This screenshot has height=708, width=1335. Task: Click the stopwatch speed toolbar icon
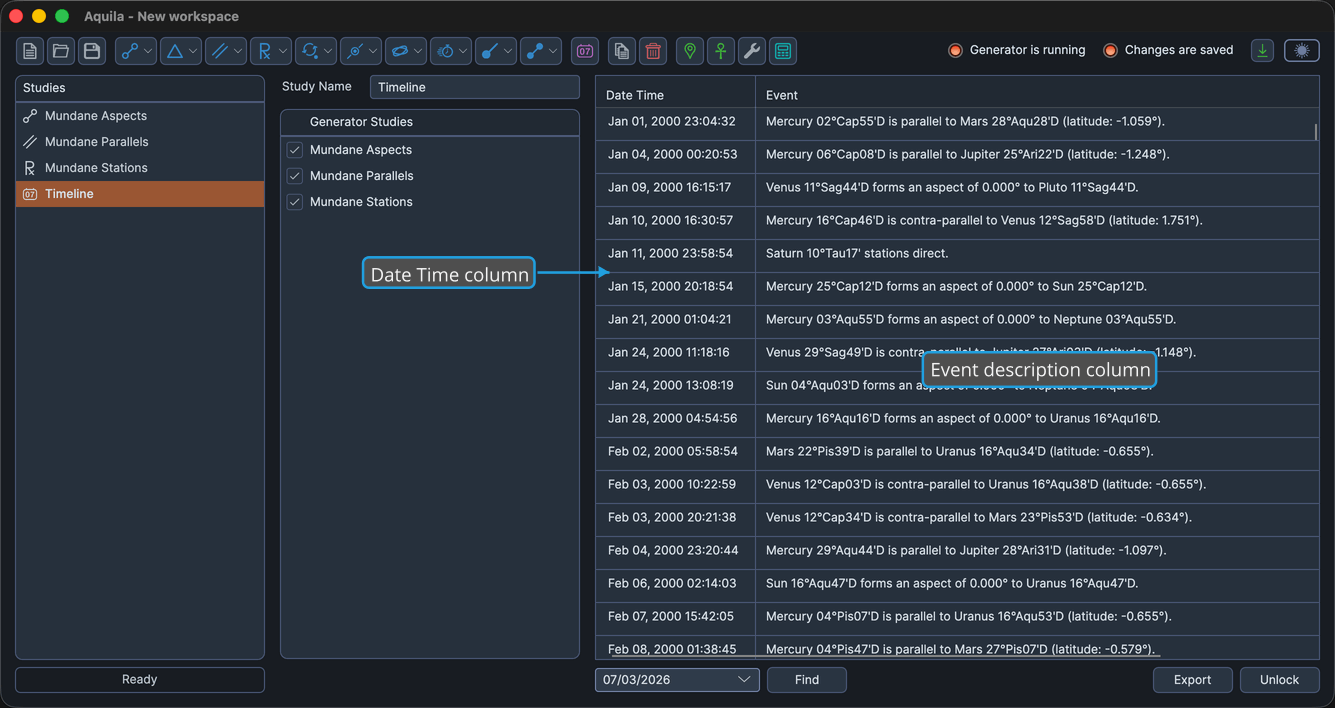(x=444, y=51)
